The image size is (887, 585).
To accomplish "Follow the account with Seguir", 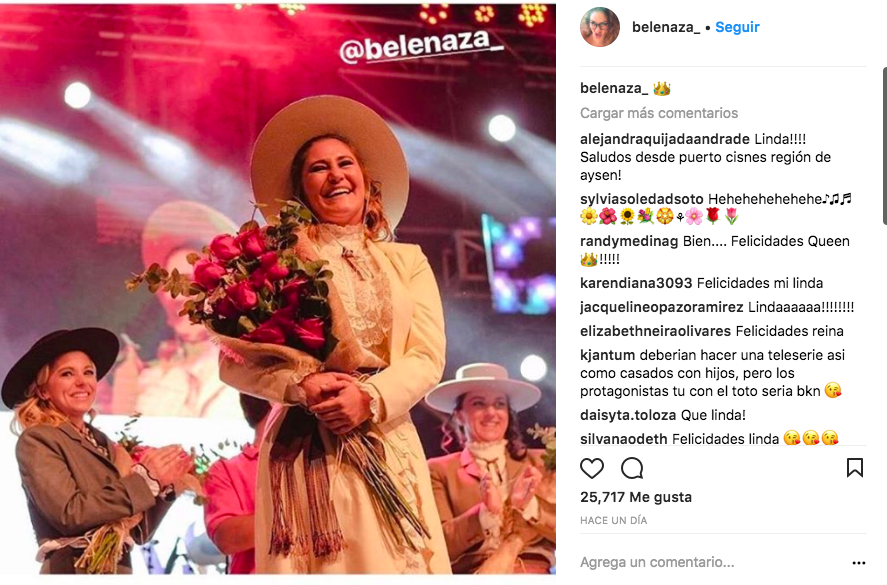I will (x=737, y=27).
